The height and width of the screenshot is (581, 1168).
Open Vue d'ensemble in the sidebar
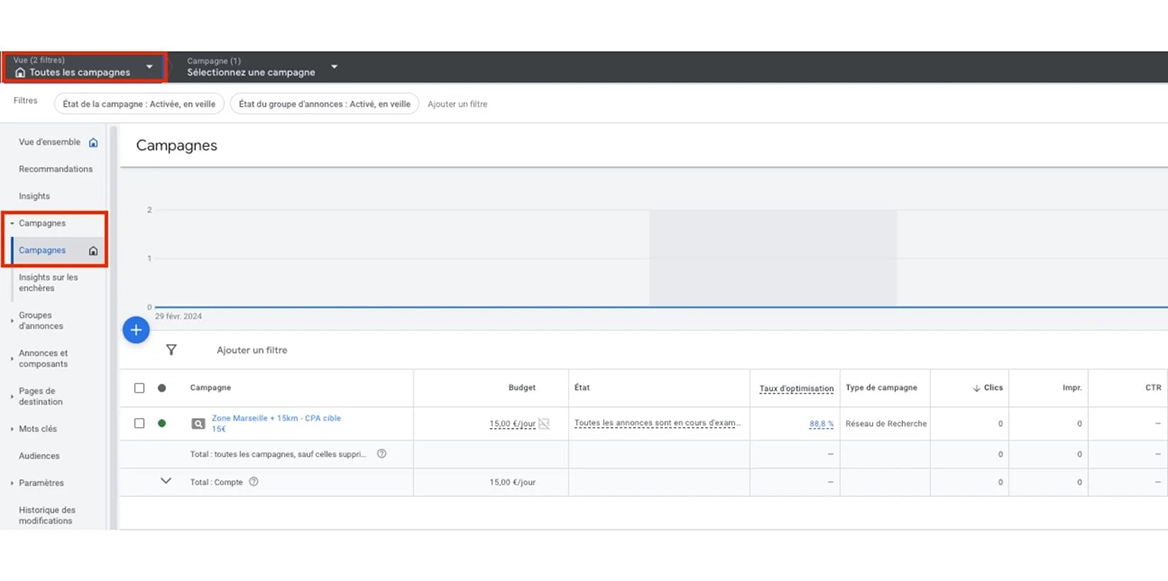(49, 142)
